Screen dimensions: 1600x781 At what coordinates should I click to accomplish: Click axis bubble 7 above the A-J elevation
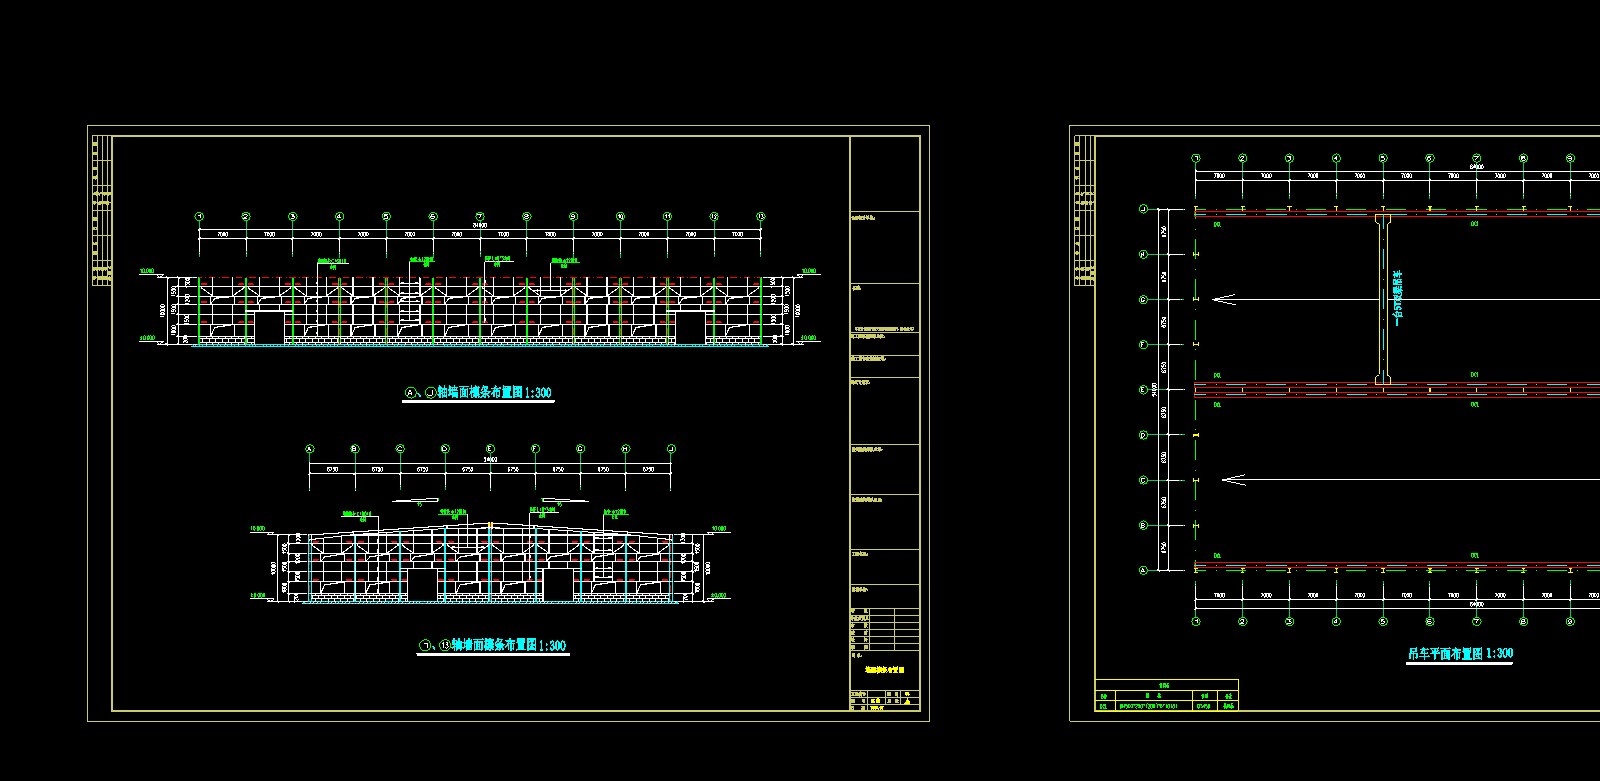coord(480,216)
